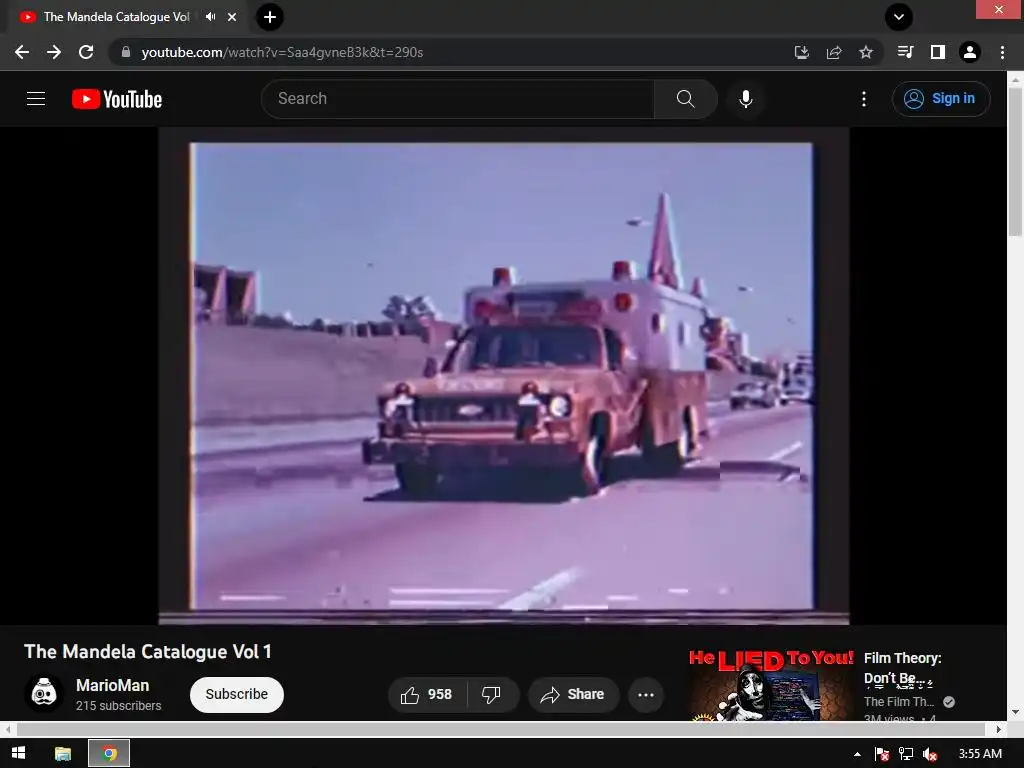Open Chrome three-dot menu

1002,52
